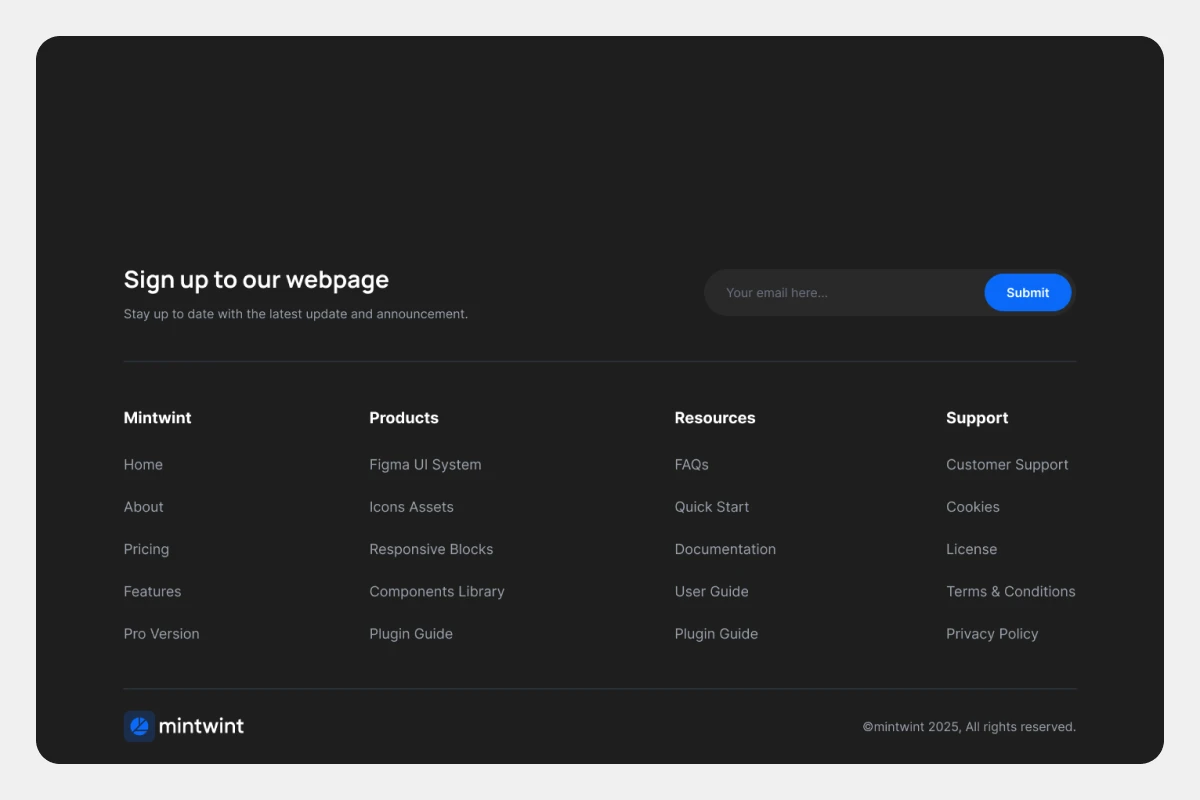The image size is (1200, 800).
Task: Open the Documentation link
Action: pyautogui.click(x=725, y=549)
